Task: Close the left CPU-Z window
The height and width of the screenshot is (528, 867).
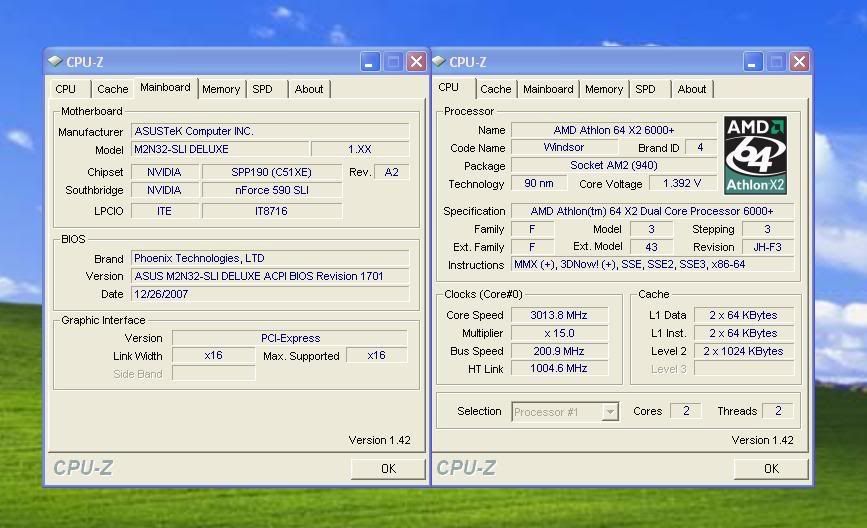Action: [x=416, y=61]
